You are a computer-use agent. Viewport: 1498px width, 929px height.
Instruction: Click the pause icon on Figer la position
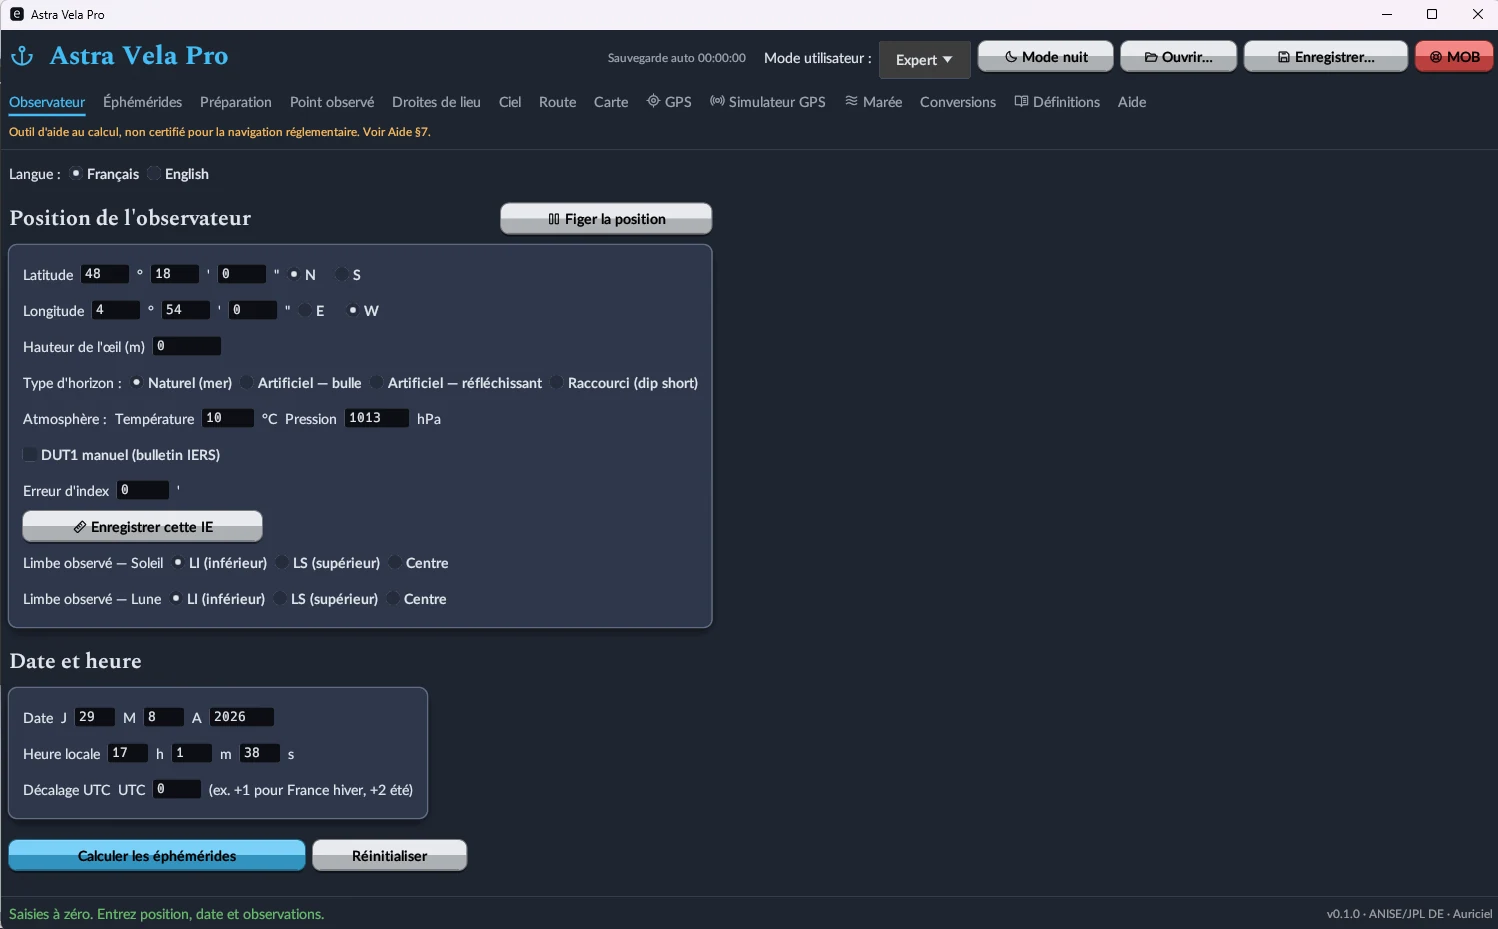[x=554, y=219]
